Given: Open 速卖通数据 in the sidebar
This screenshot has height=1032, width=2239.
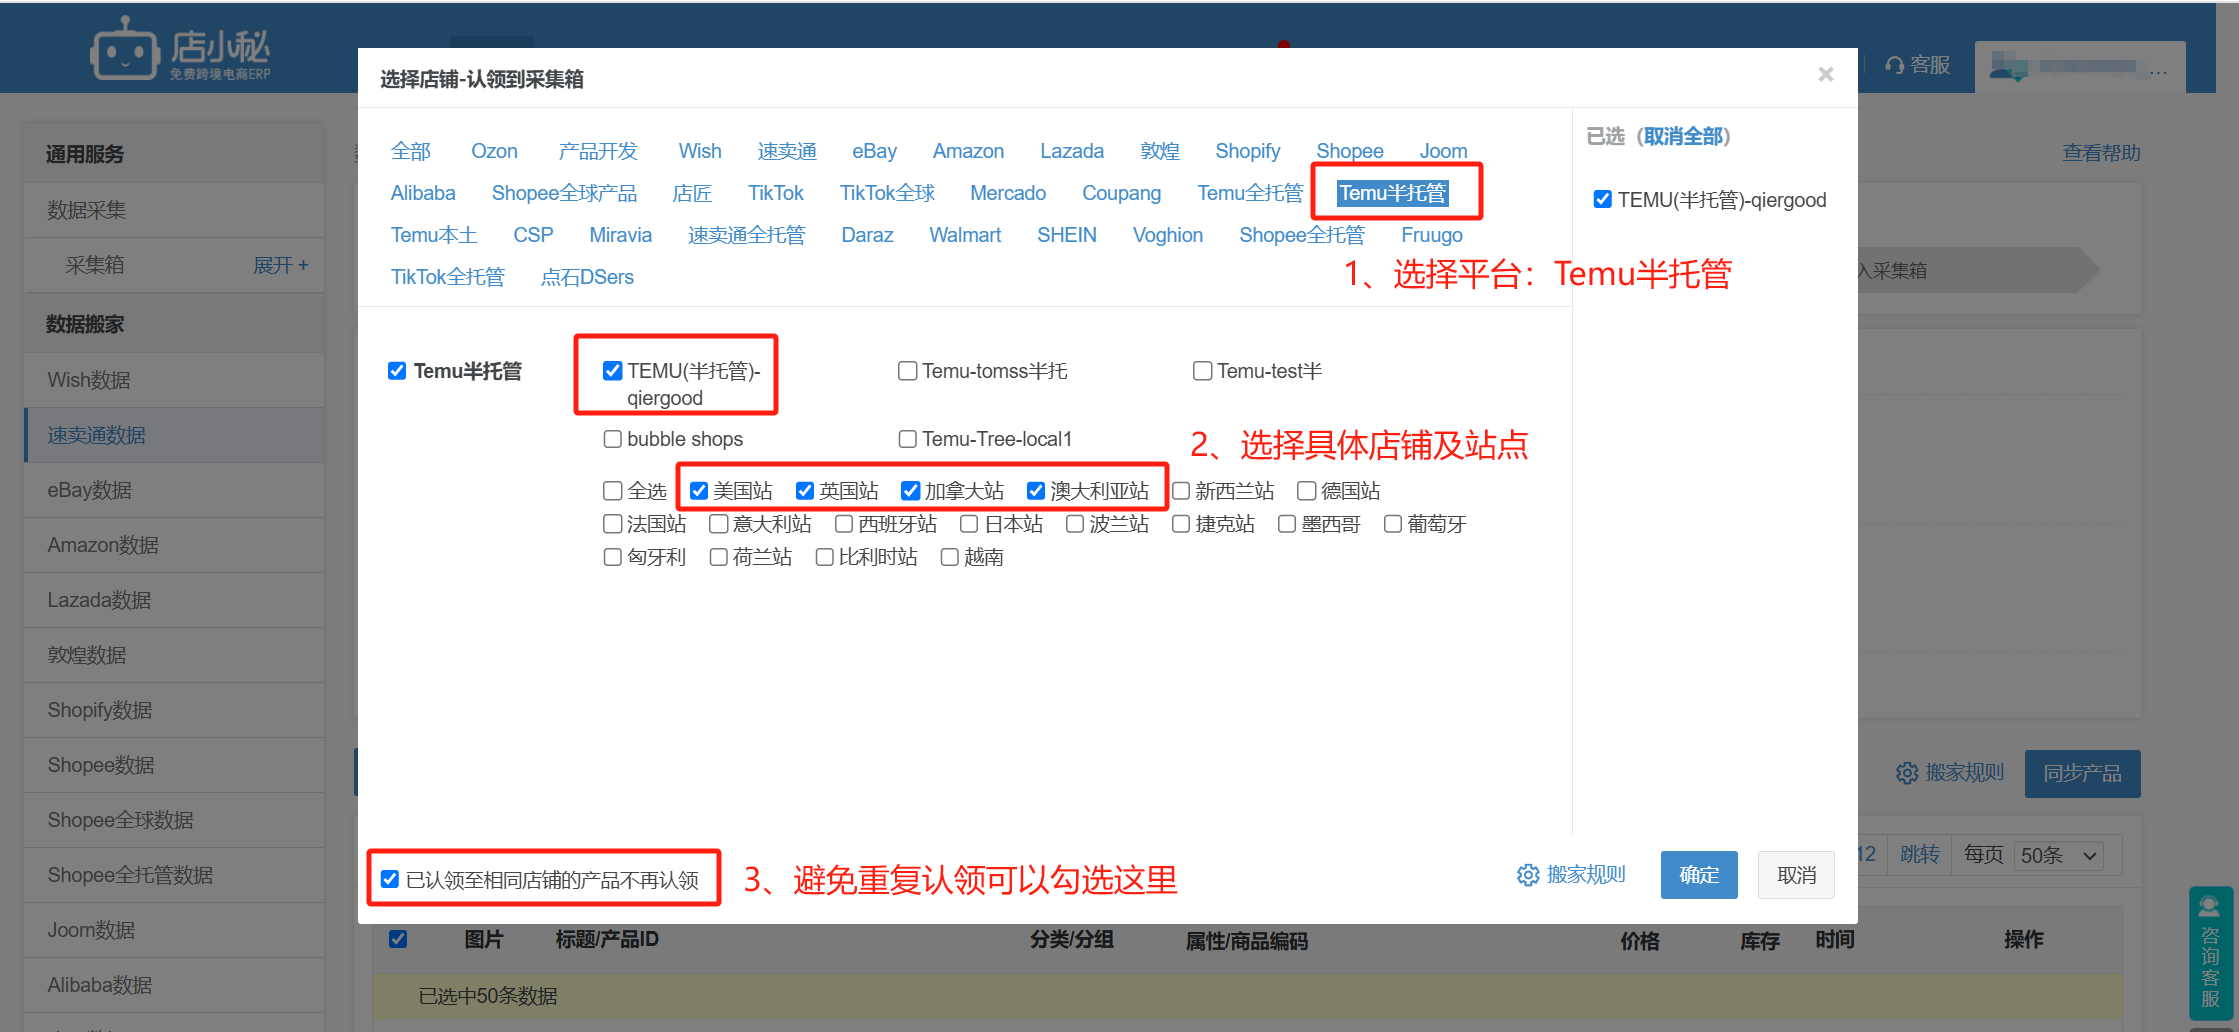Looking at the screenshot, I should coord(174,435).
